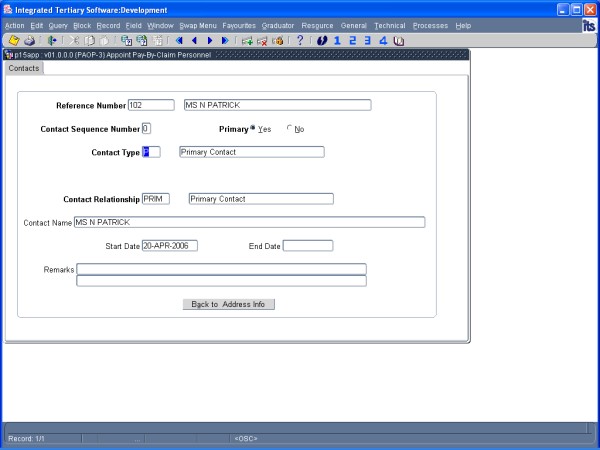Go to next record with single-right arrow
600x450 pixels.
pyautogui.click(x=210, y=40)
